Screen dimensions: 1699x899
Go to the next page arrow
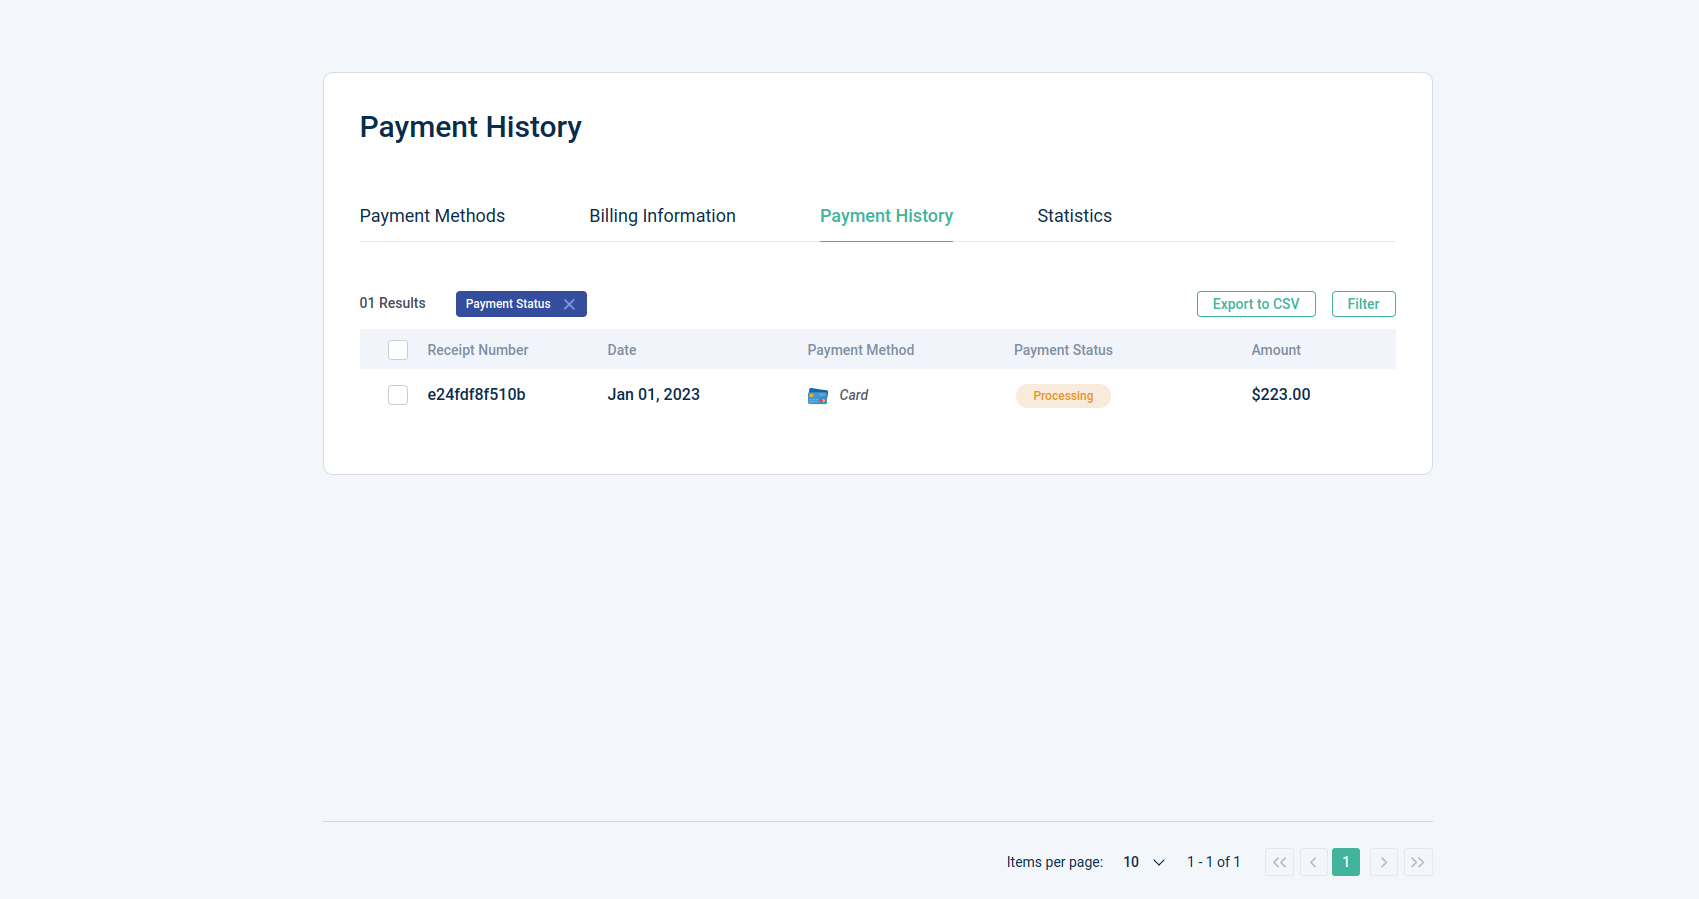[1384, 862]
